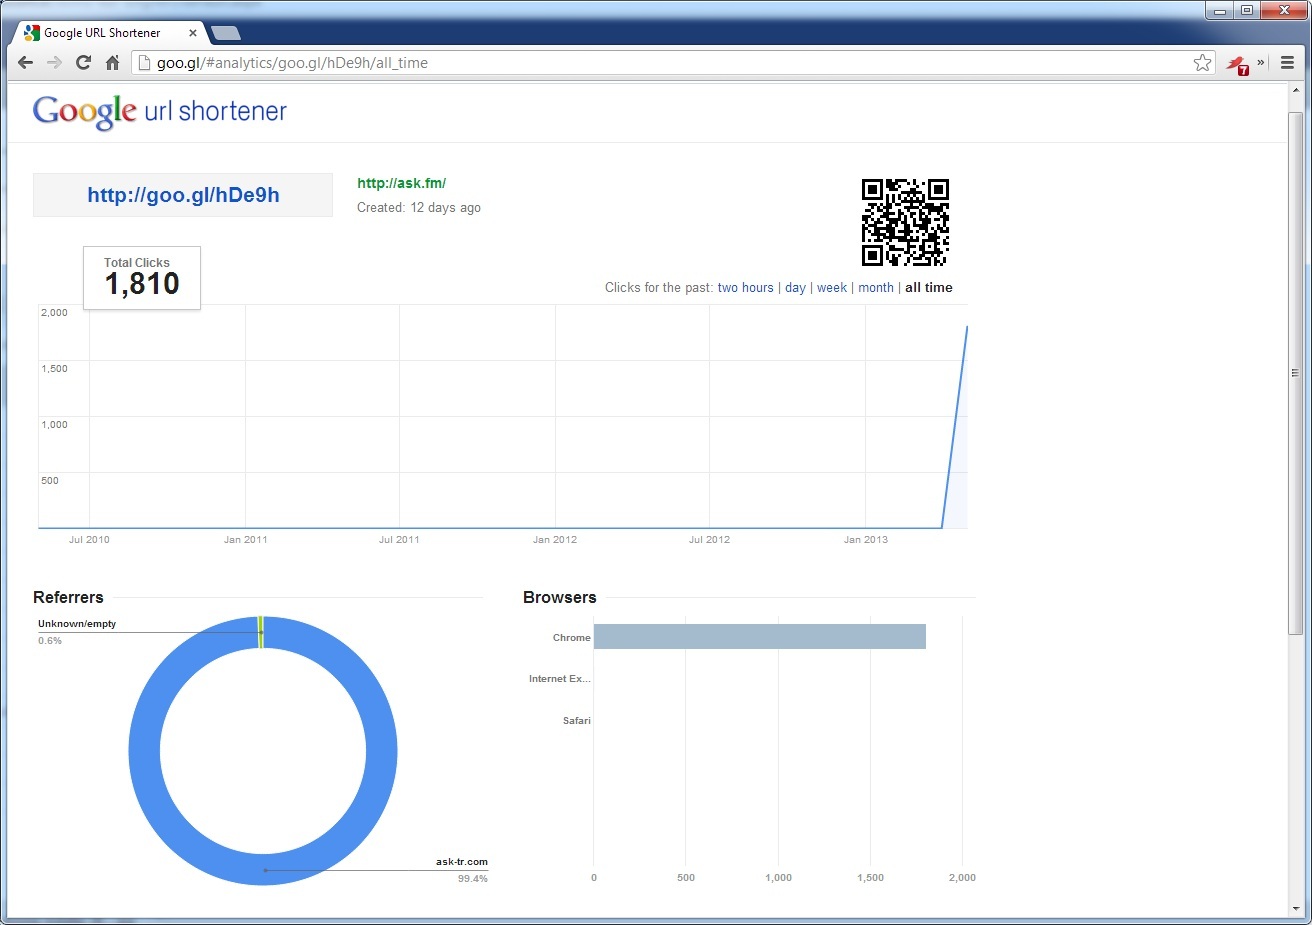This screenshot has height=925, width=1312.
Task: Open the red extension icon with badge
Action: click(1238, 65)
